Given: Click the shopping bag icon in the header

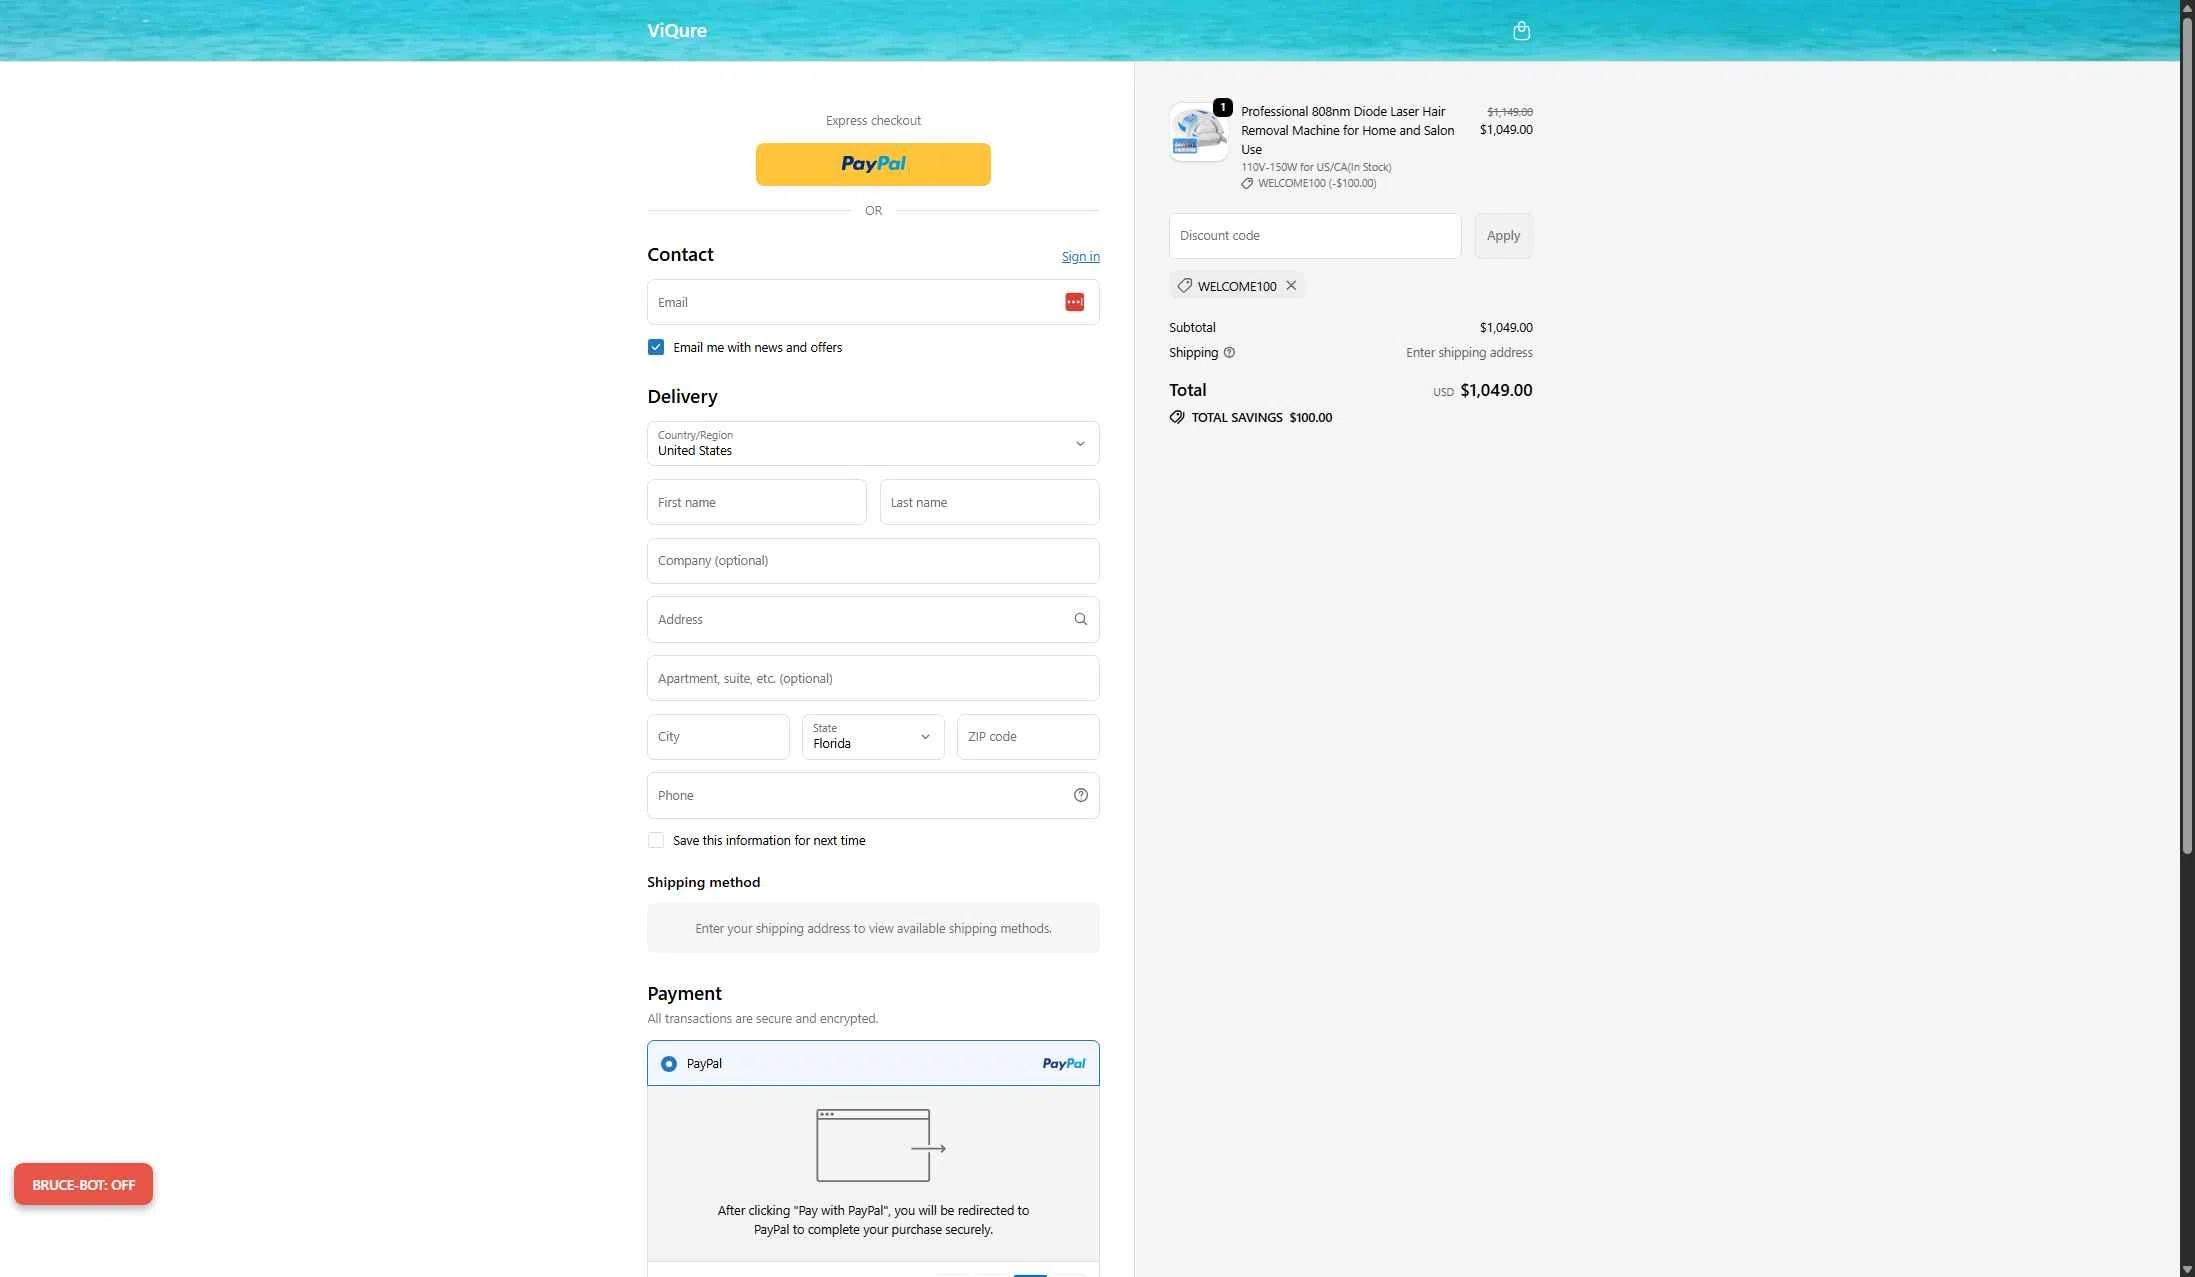Looking at the screenshot, I should (1521, 30).
